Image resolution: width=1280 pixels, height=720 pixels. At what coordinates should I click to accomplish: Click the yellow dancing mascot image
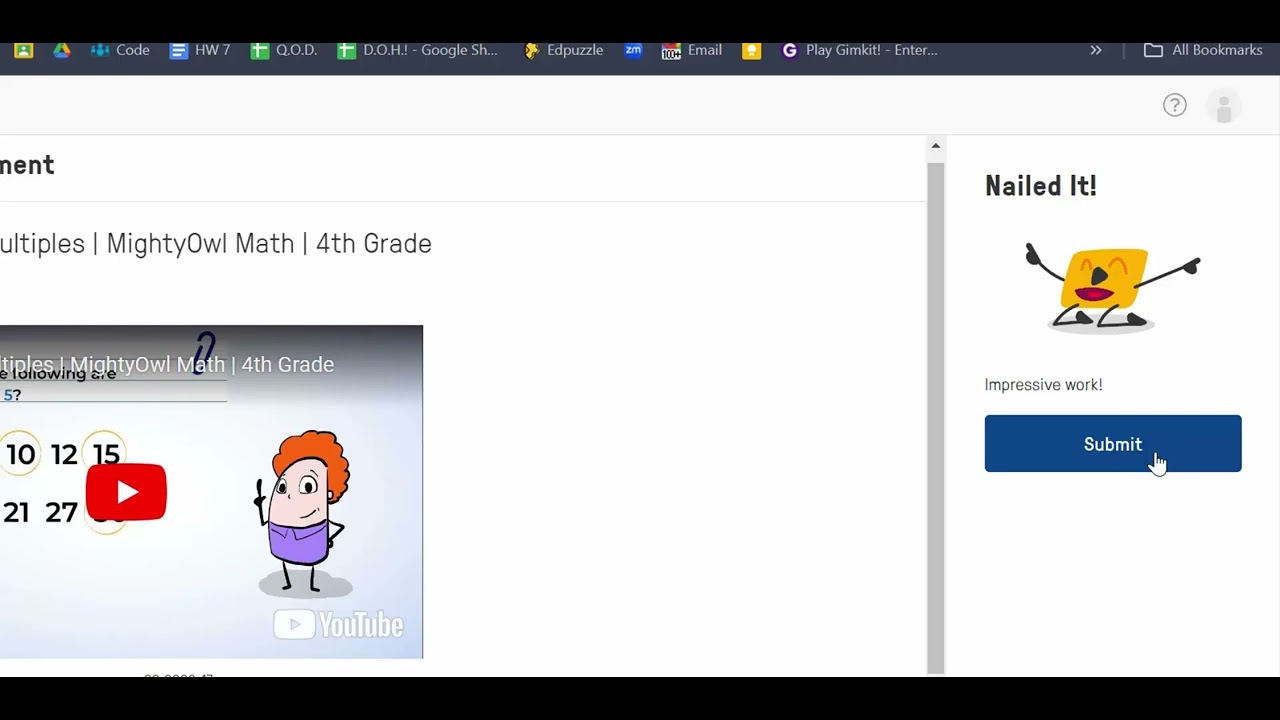(x=1112, y=287)
